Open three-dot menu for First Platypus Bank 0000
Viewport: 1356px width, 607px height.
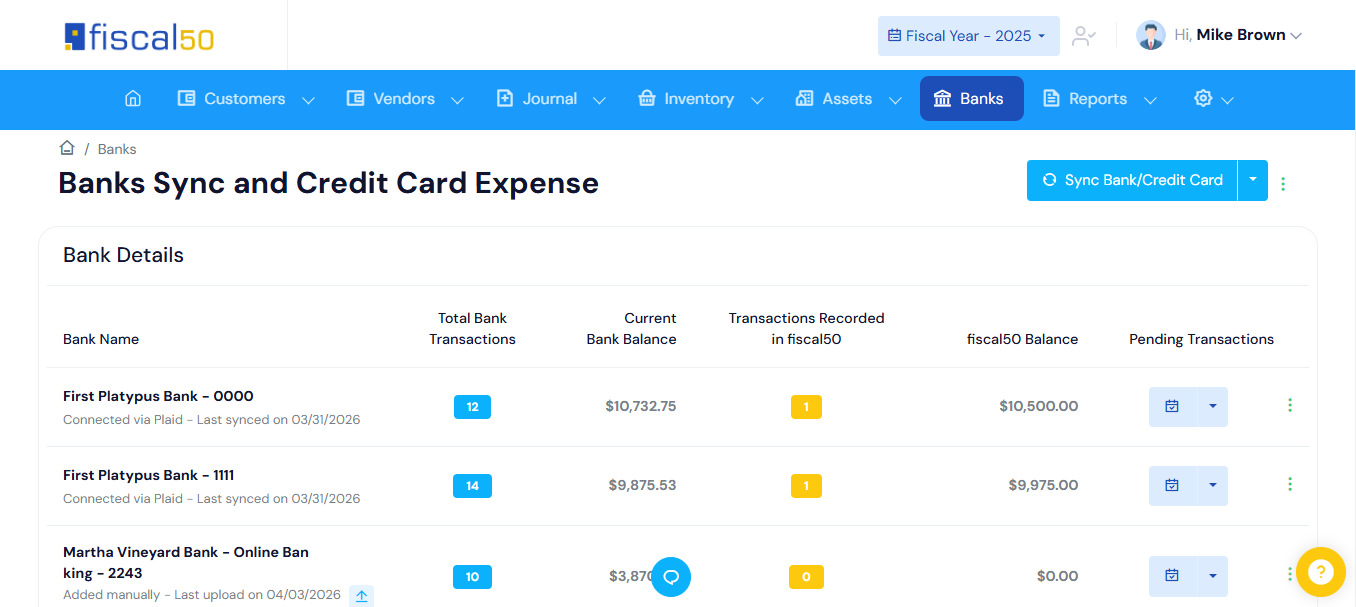click(1290, 405)
